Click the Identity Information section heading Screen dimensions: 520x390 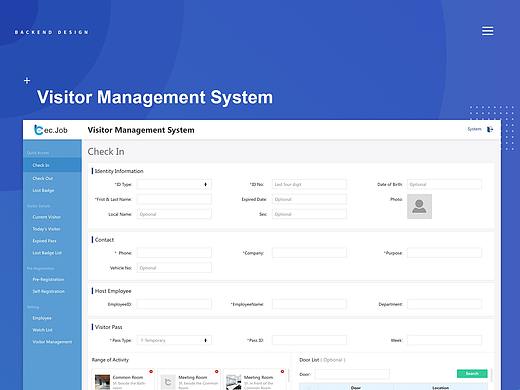[x=119, y=171]
